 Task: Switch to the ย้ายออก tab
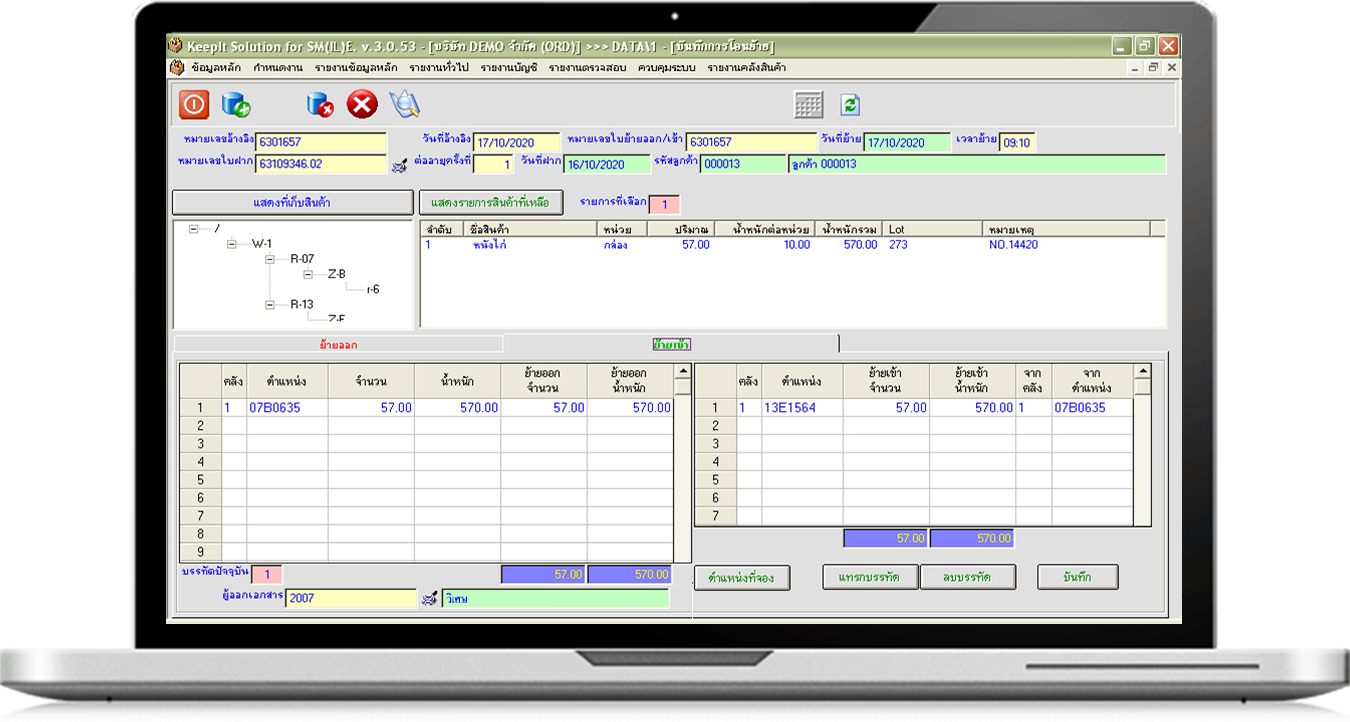338,344
